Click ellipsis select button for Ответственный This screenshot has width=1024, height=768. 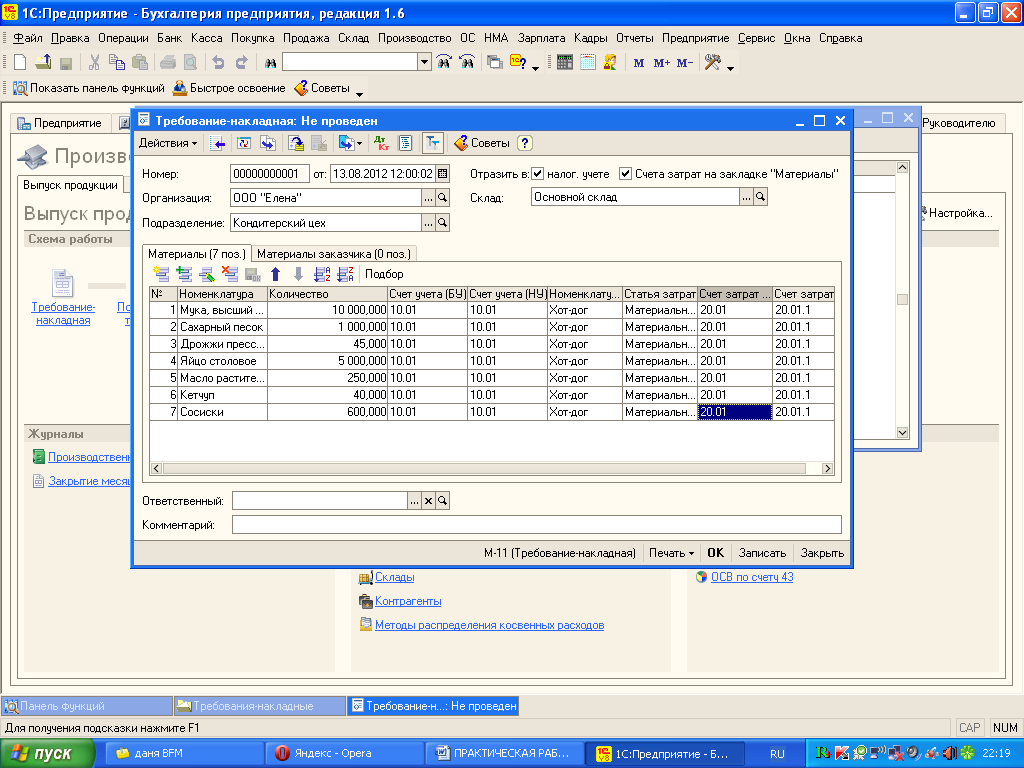pos(414,501)
